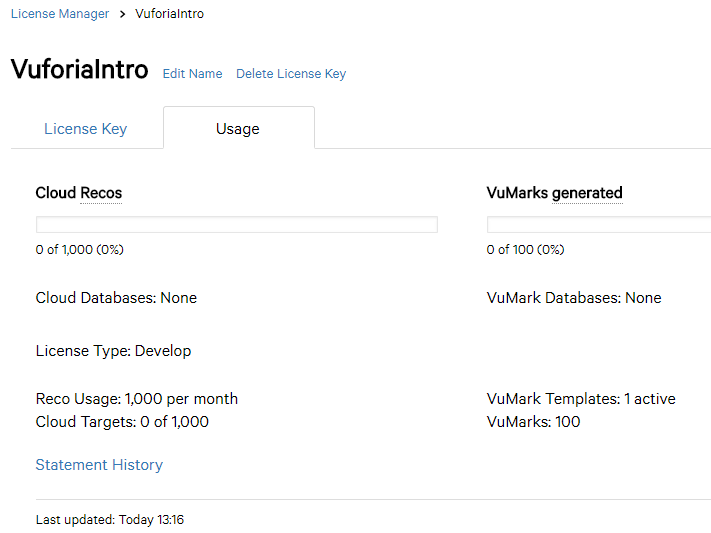Click the 0 of 1,000 usage text
Screen dimensions: 711x533
(x=80, y=249)
